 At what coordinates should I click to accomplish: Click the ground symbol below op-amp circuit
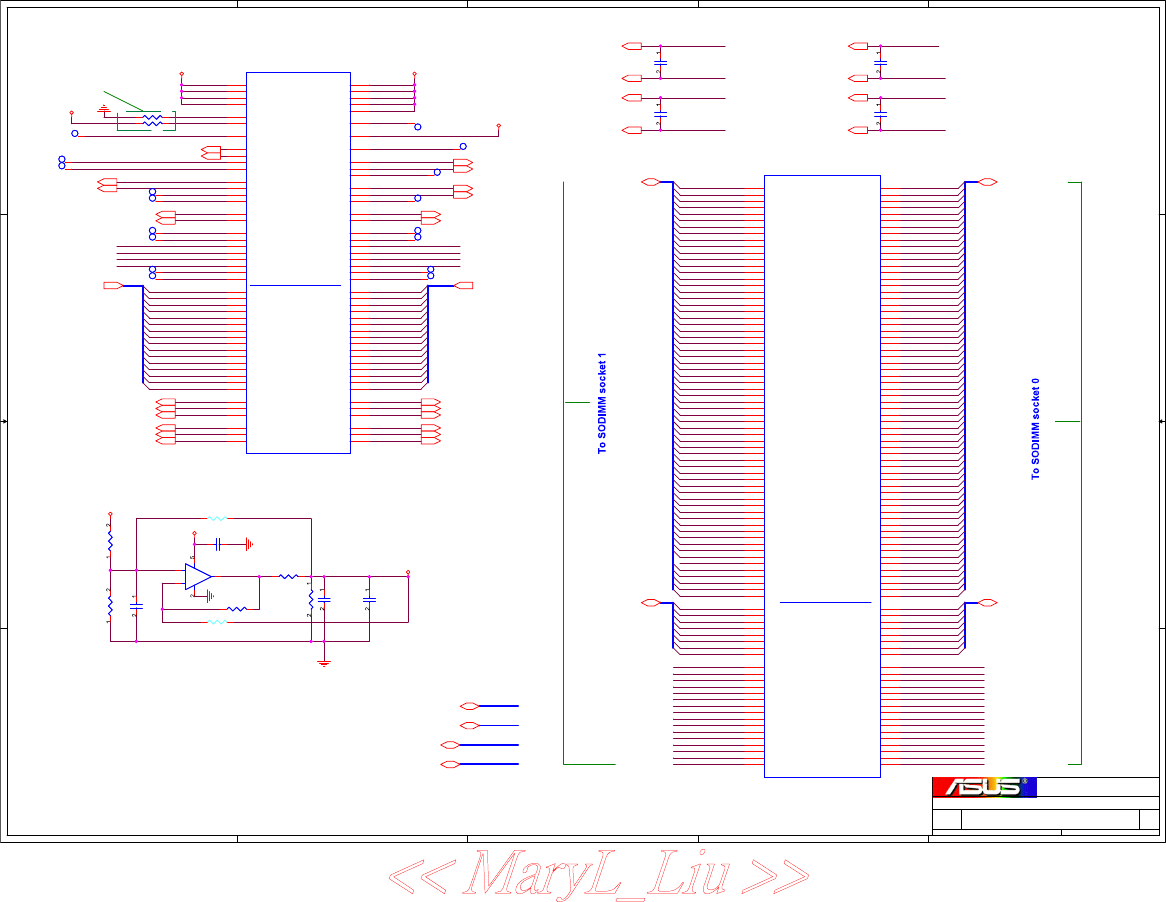tap(323, 663)
